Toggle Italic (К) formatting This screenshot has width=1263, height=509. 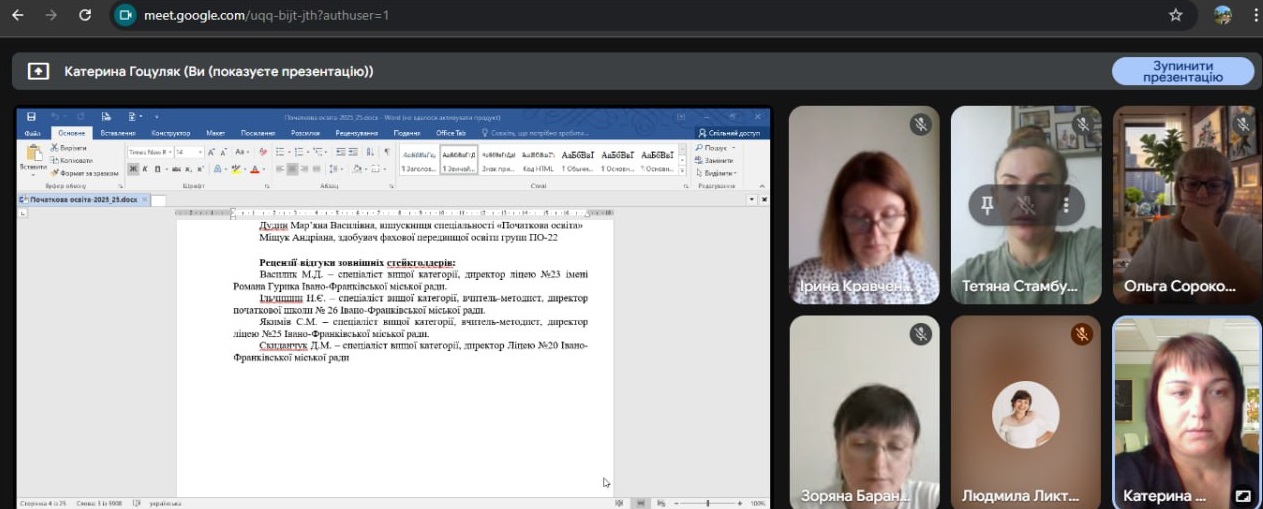point(145,169)
